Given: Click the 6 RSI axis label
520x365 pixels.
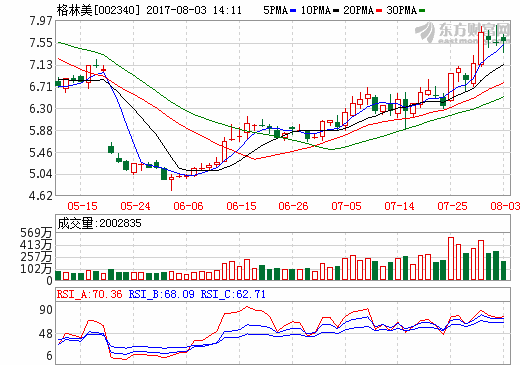Looking at the screenshot, I should pyautogui.click(x=49, y=356).
